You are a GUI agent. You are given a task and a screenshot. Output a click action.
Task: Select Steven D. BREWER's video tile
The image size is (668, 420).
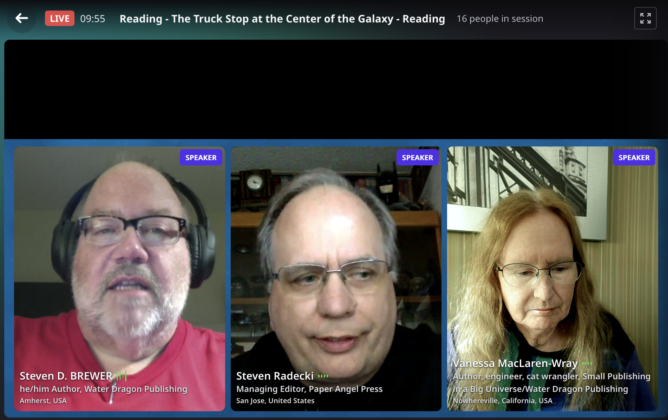coord(120,279)
